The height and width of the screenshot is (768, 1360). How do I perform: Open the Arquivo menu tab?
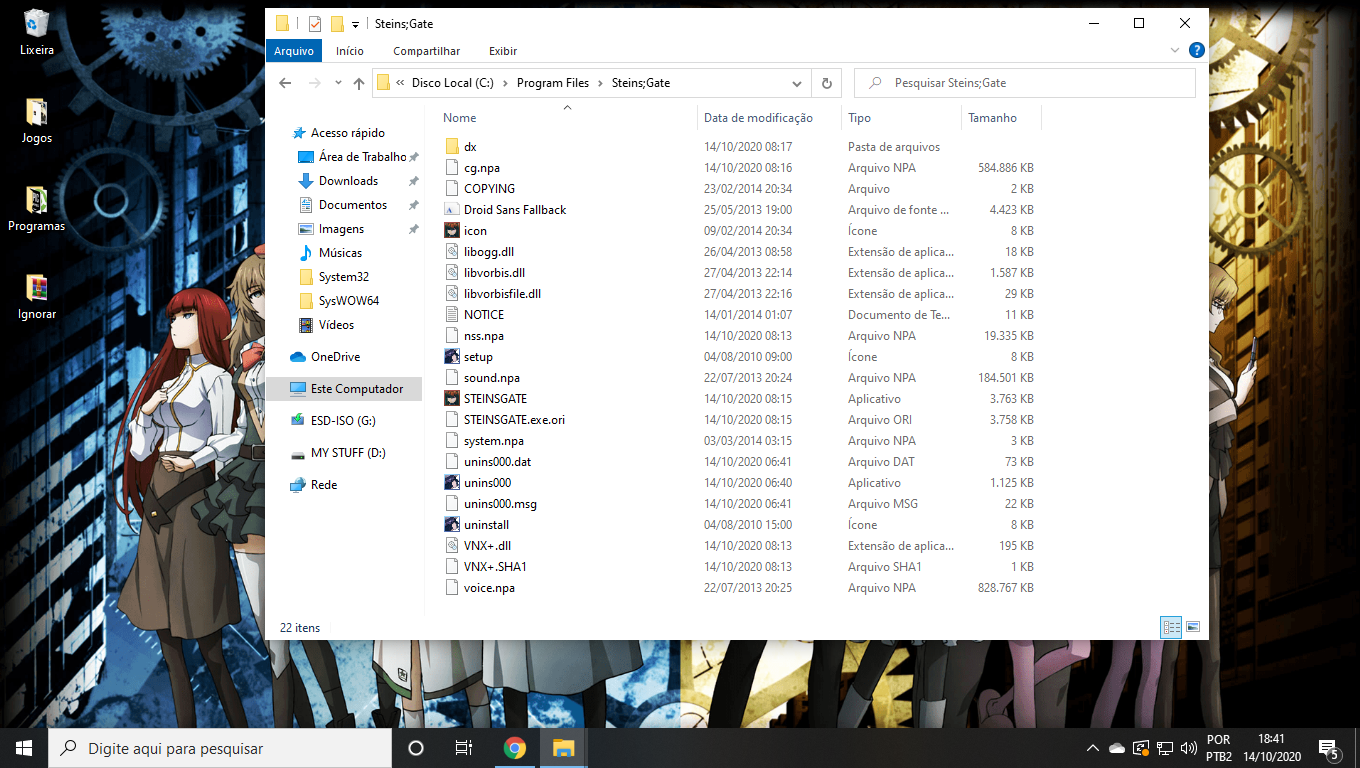(294, 51)
